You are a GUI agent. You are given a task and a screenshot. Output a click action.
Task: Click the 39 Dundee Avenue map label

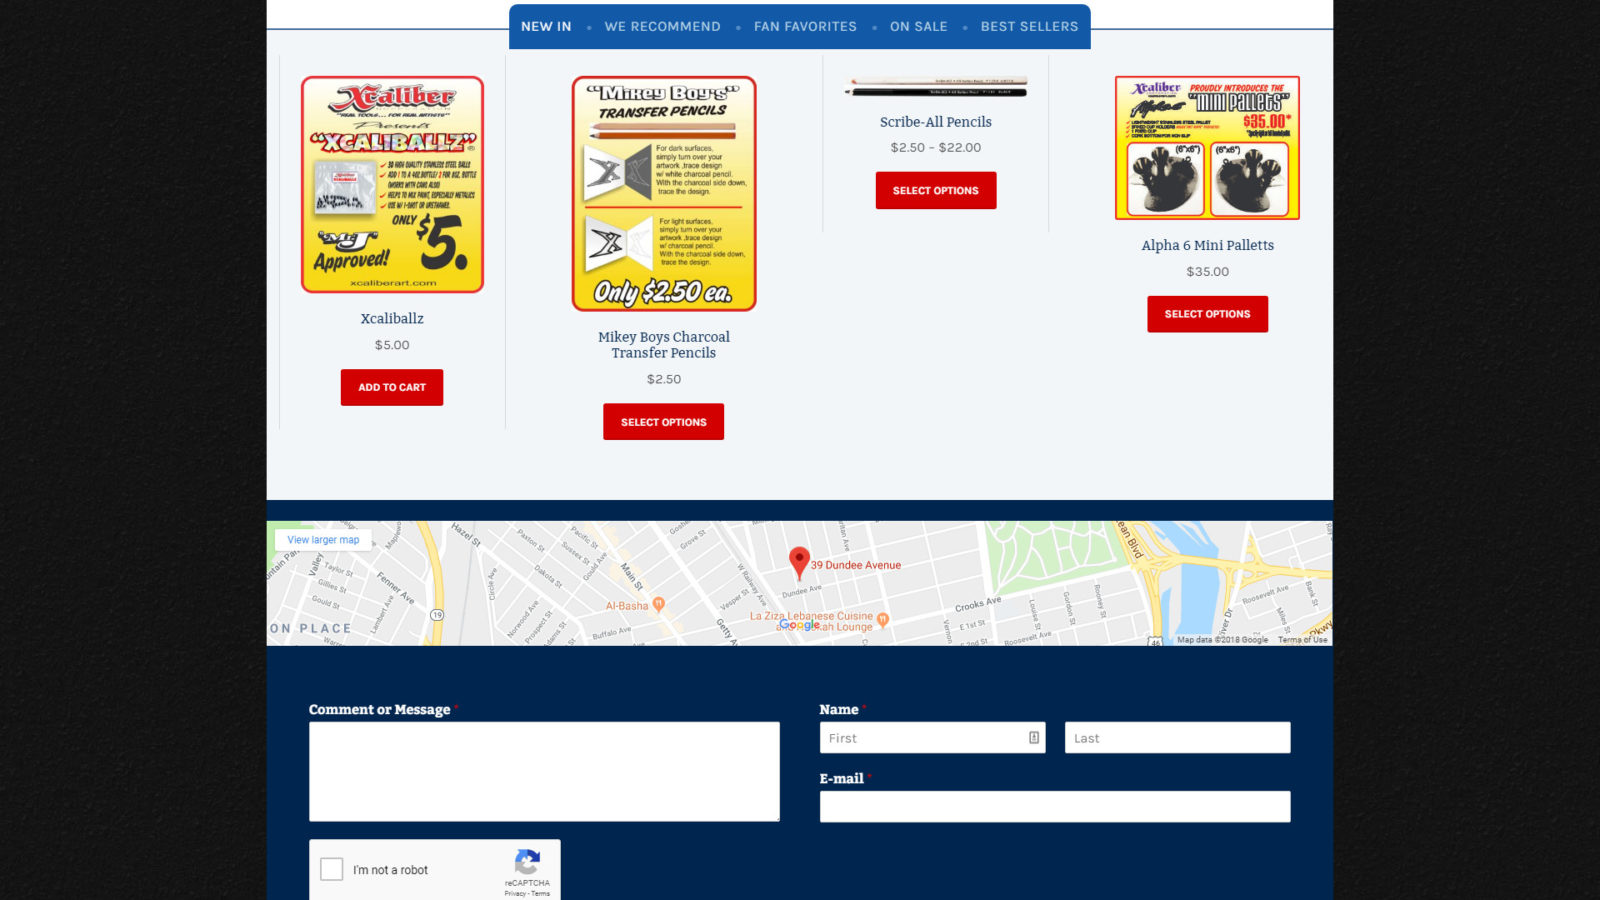tap(856, 565)
